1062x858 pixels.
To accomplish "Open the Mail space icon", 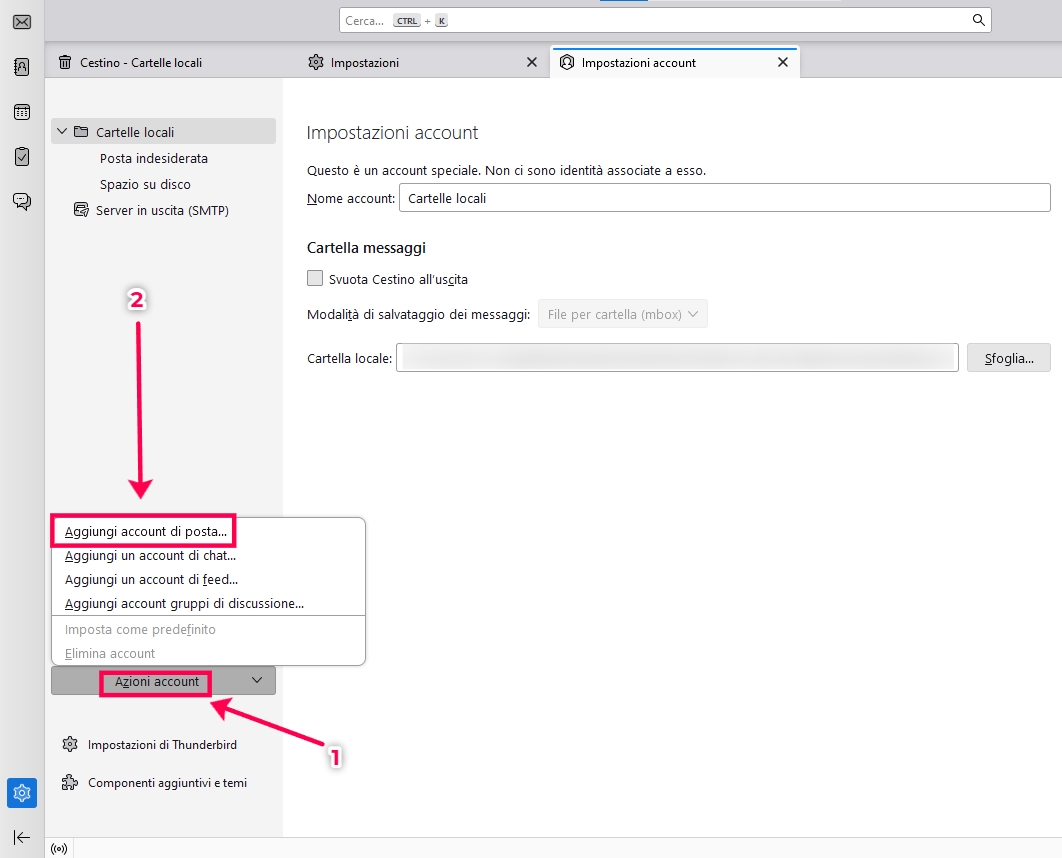I will coord(22,22).
